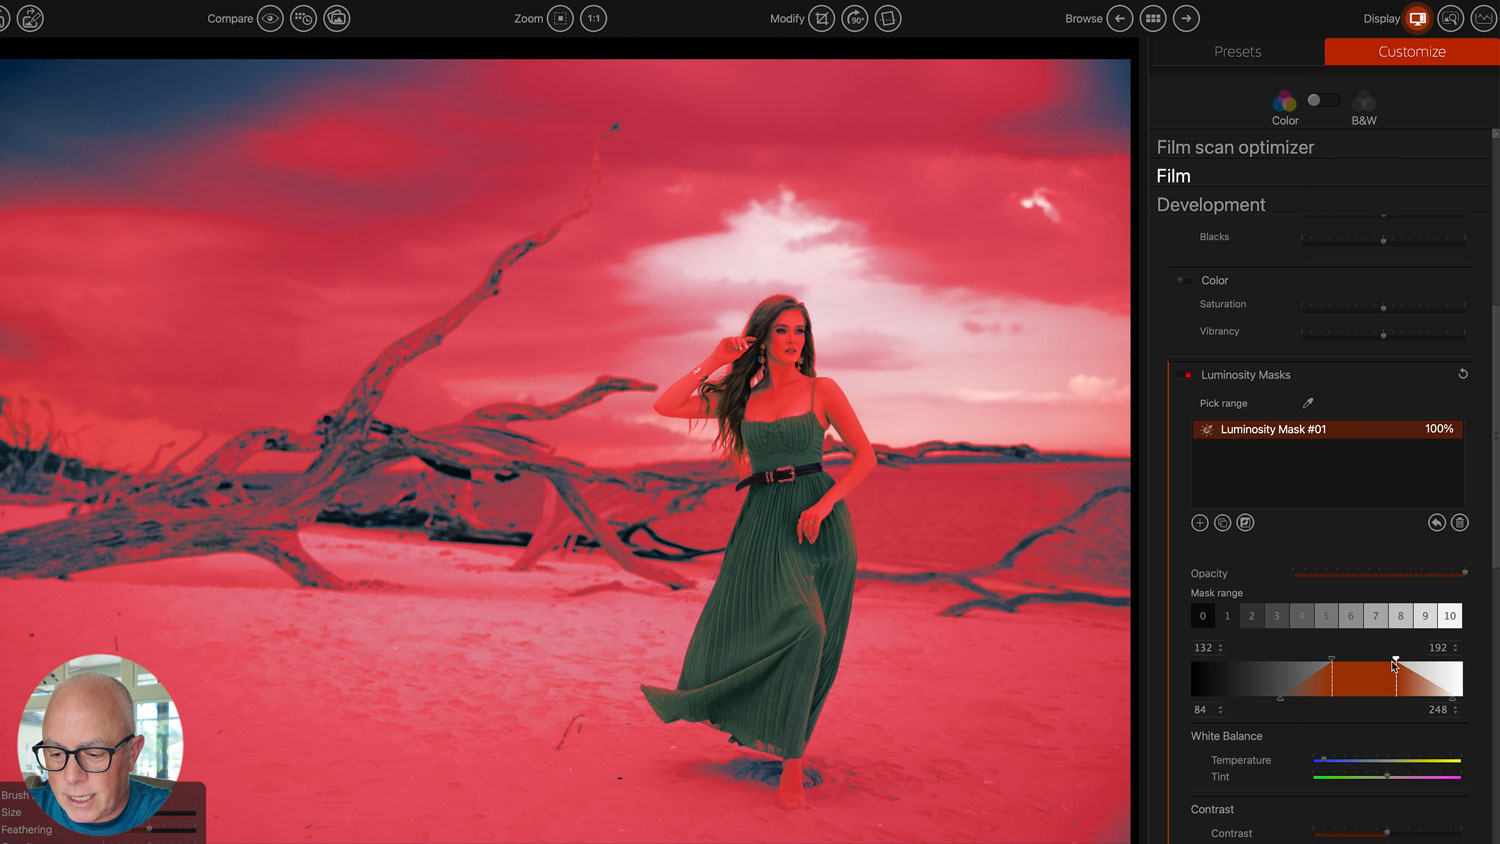Toggle the Color / B&W switch
This screenshot has width=1500, height=844.
tap(1322, 100)
